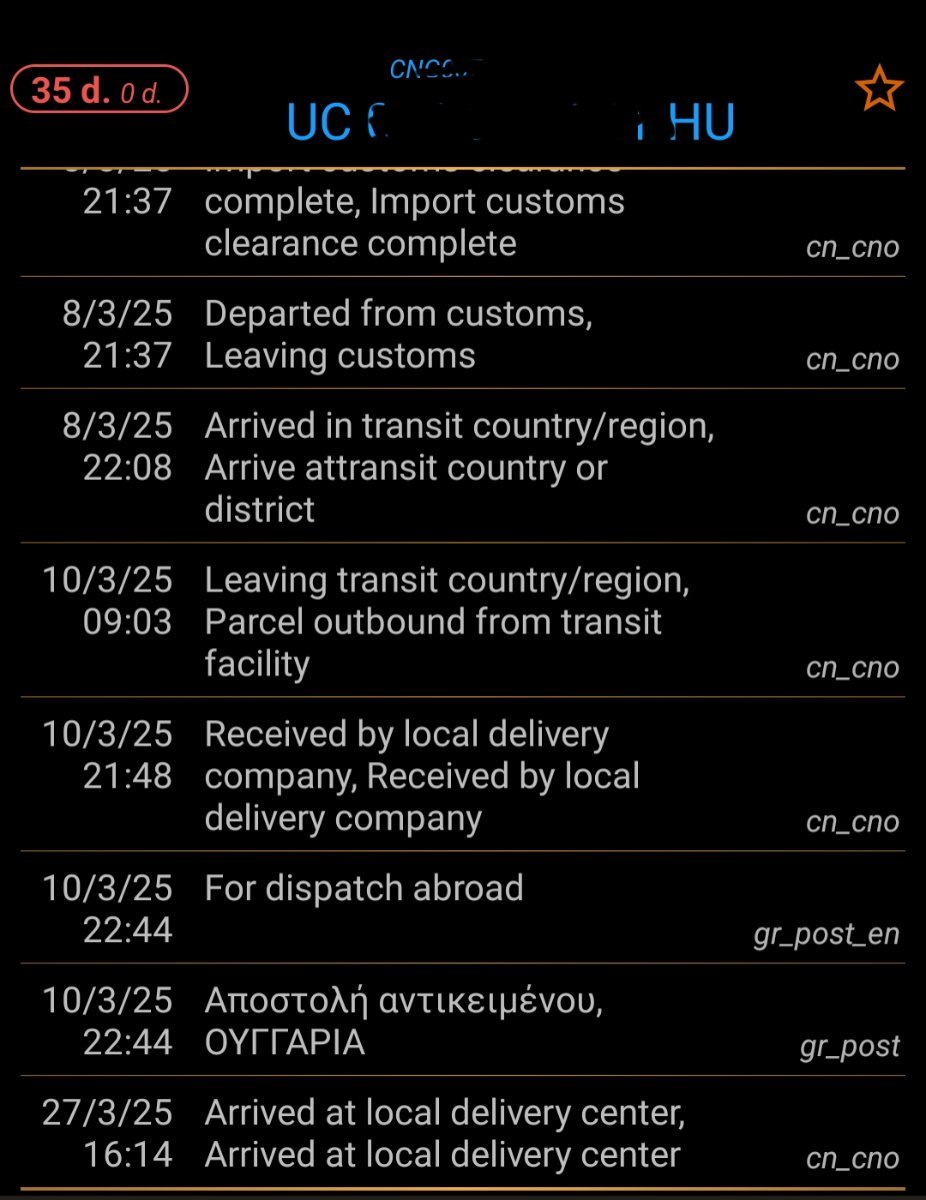Tap the orange favorite star icon
This screenshot has height=1200, width=926.
(879, 91)
